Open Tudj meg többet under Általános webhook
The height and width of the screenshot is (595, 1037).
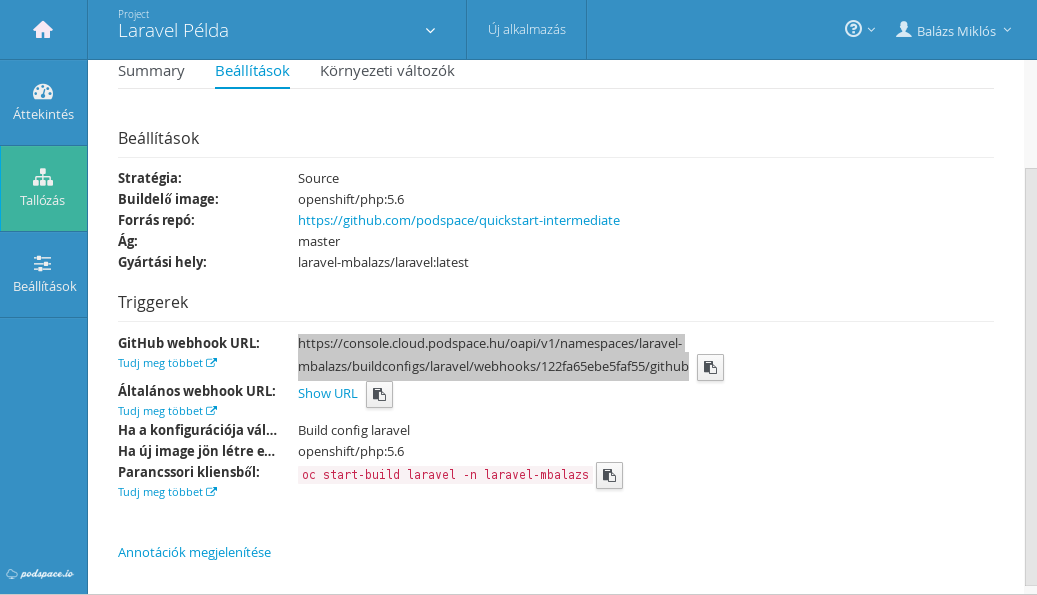point(167,411)
